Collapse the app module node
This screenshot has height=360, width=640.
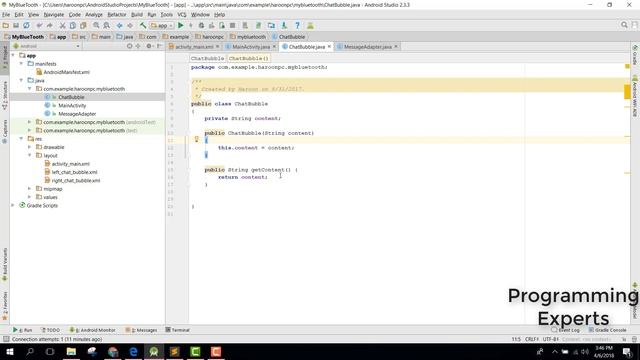(13, 55)
